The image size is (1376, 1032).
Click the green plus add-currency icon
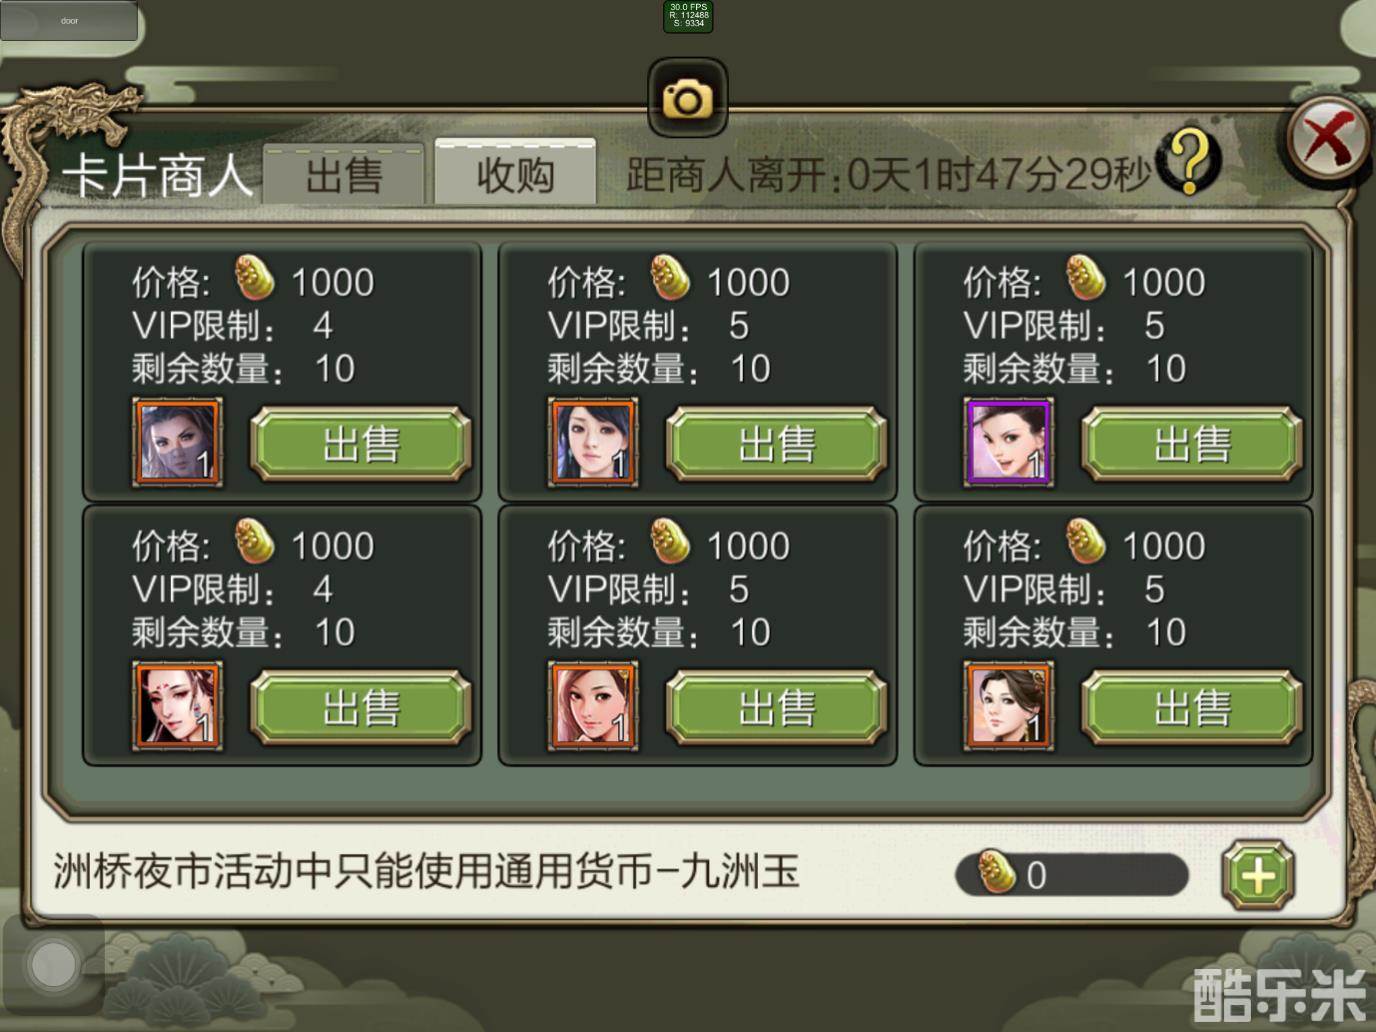(x=1258, y=876)
